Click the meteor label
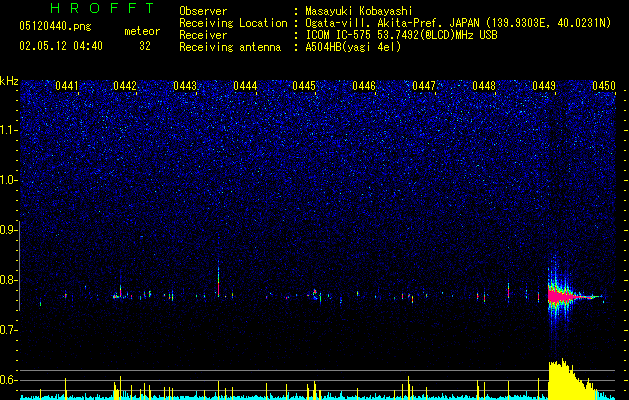The height and width of the screenshot is (400, 629). click(142, 31)
